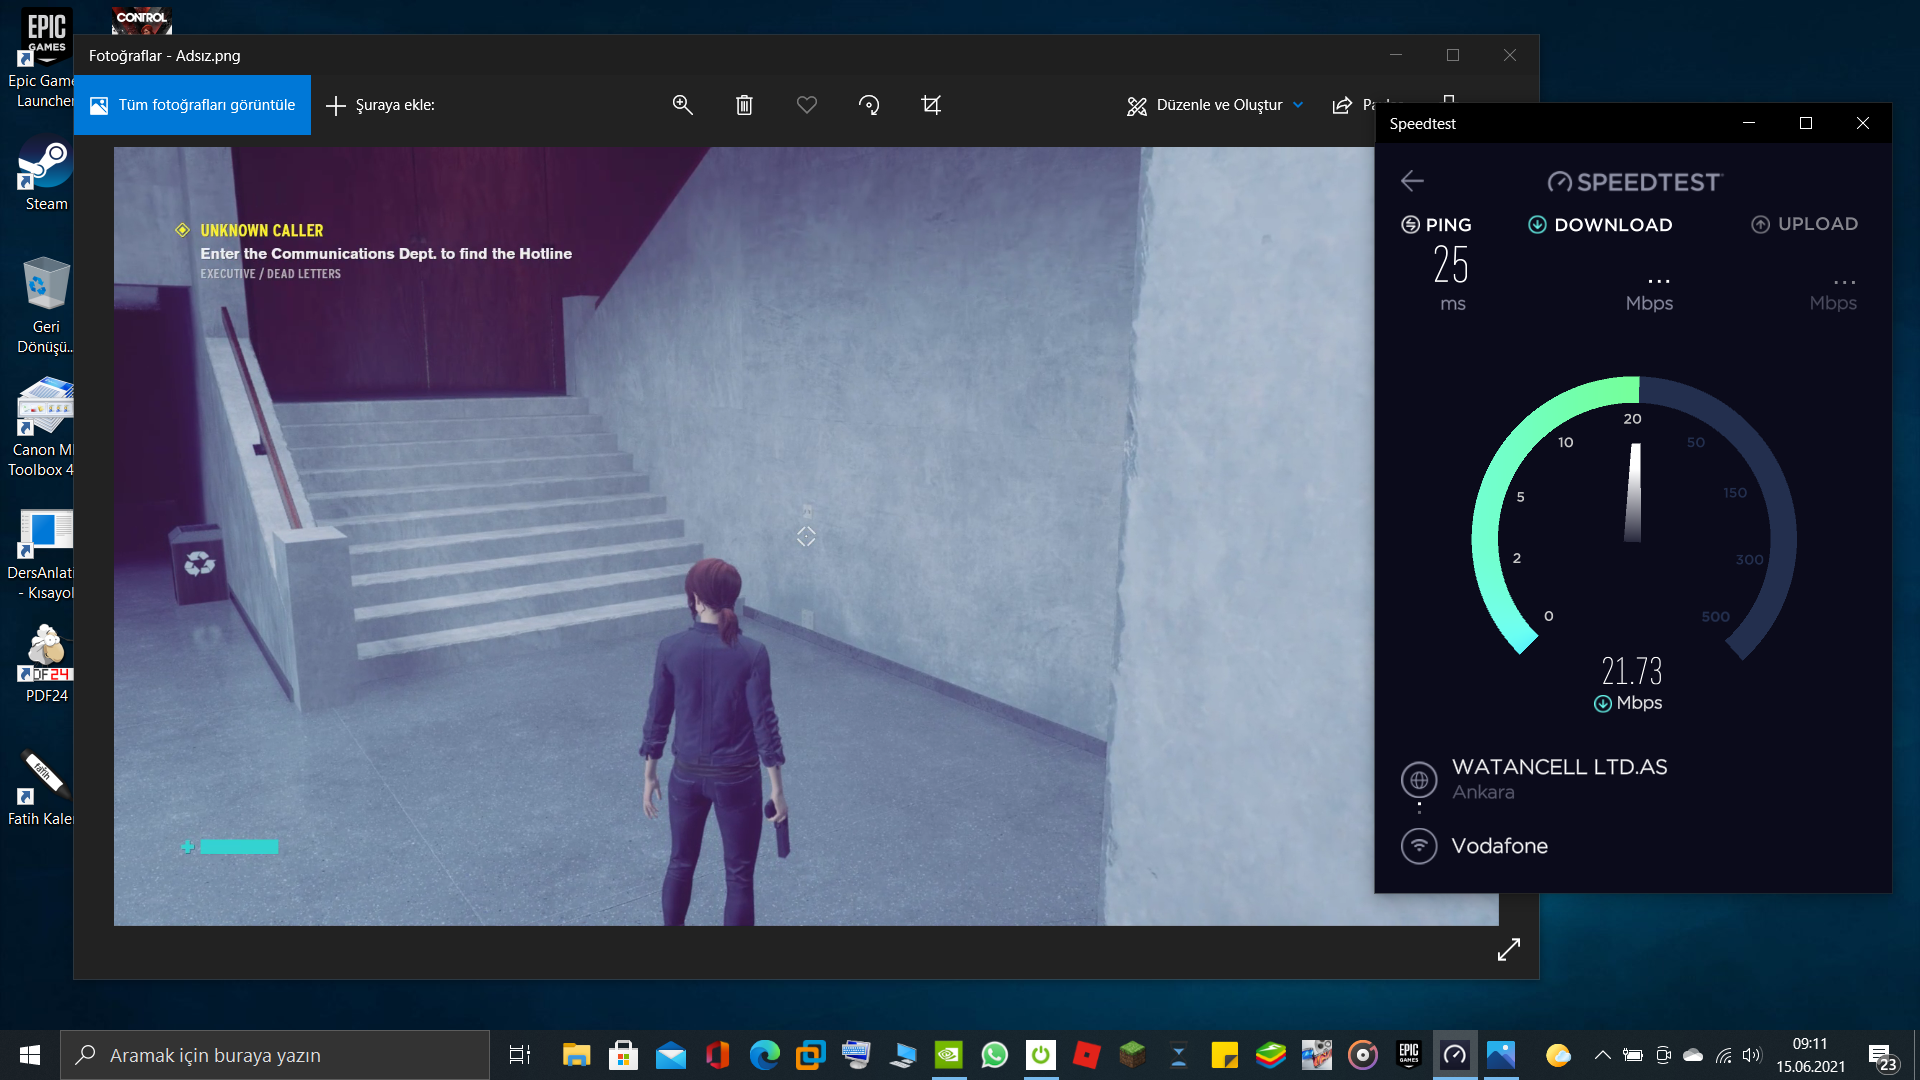
Task: Click the Vodafone connection entry
Action: (x=1498, y=846)
